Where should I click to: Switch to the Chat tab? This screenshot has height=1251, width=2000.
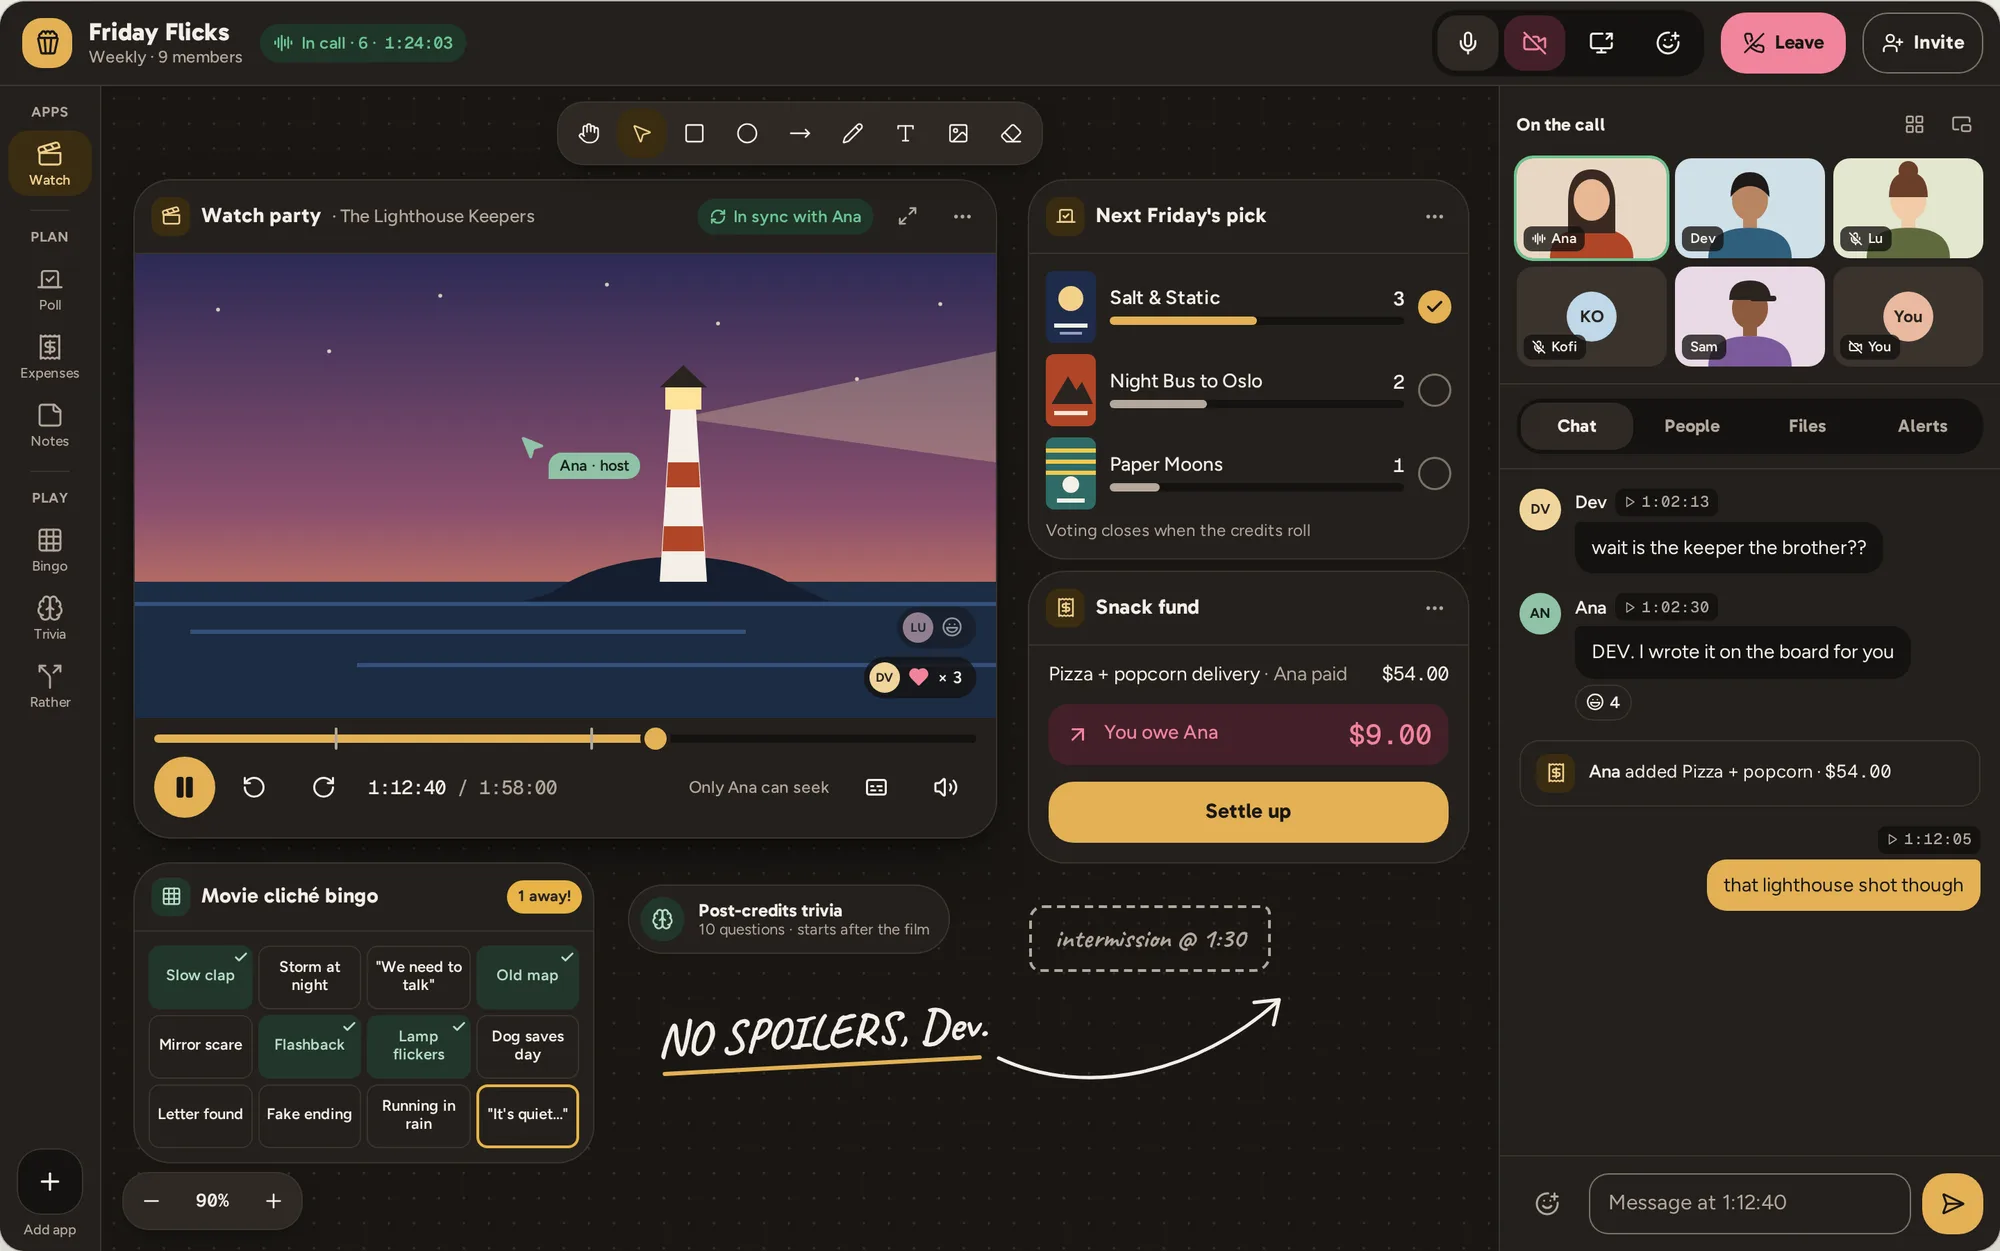pos(1576,426)
